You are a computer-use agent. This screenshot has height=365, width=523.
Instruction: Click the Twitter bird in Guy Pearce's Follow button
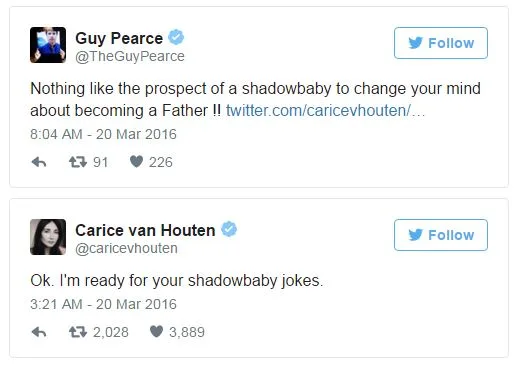(416, 43)
